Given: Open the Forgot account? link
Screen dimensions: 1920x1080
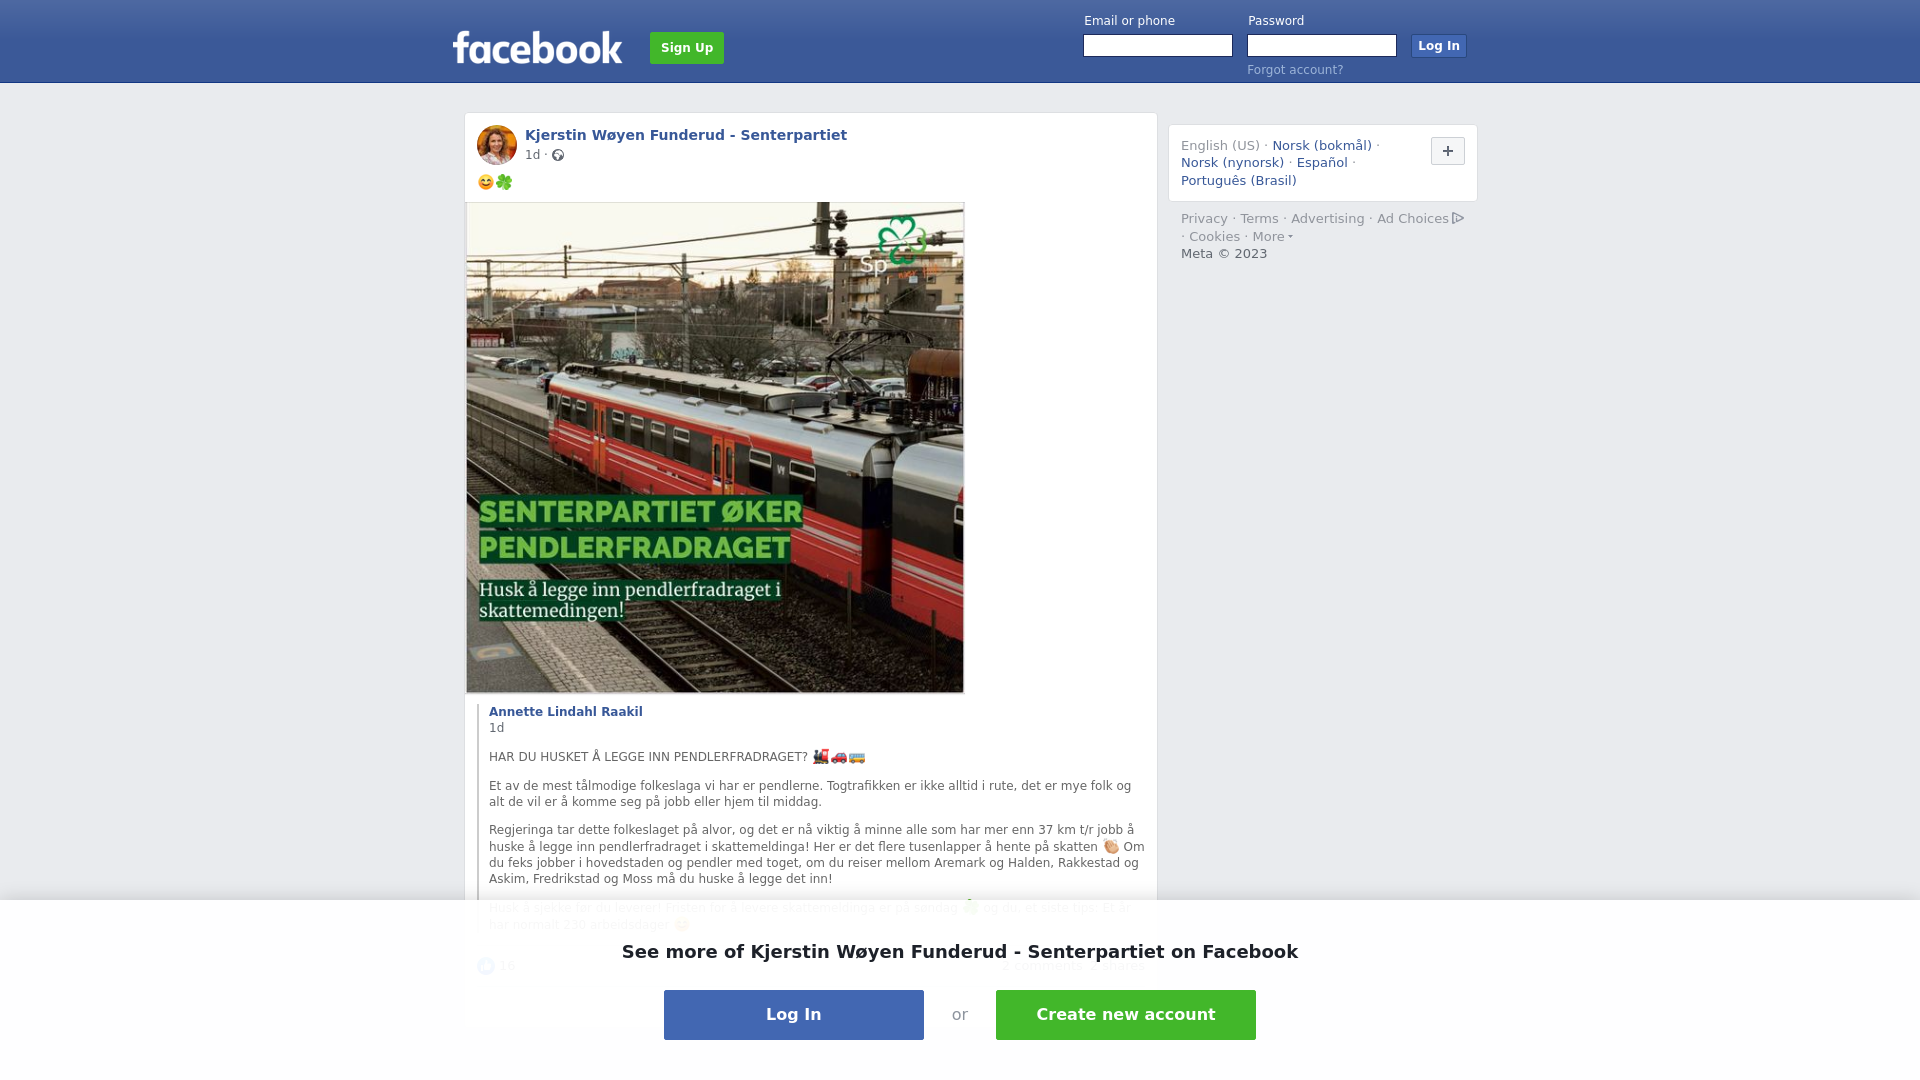Looking at the screenshot, I should click(x=1295, y=70).
